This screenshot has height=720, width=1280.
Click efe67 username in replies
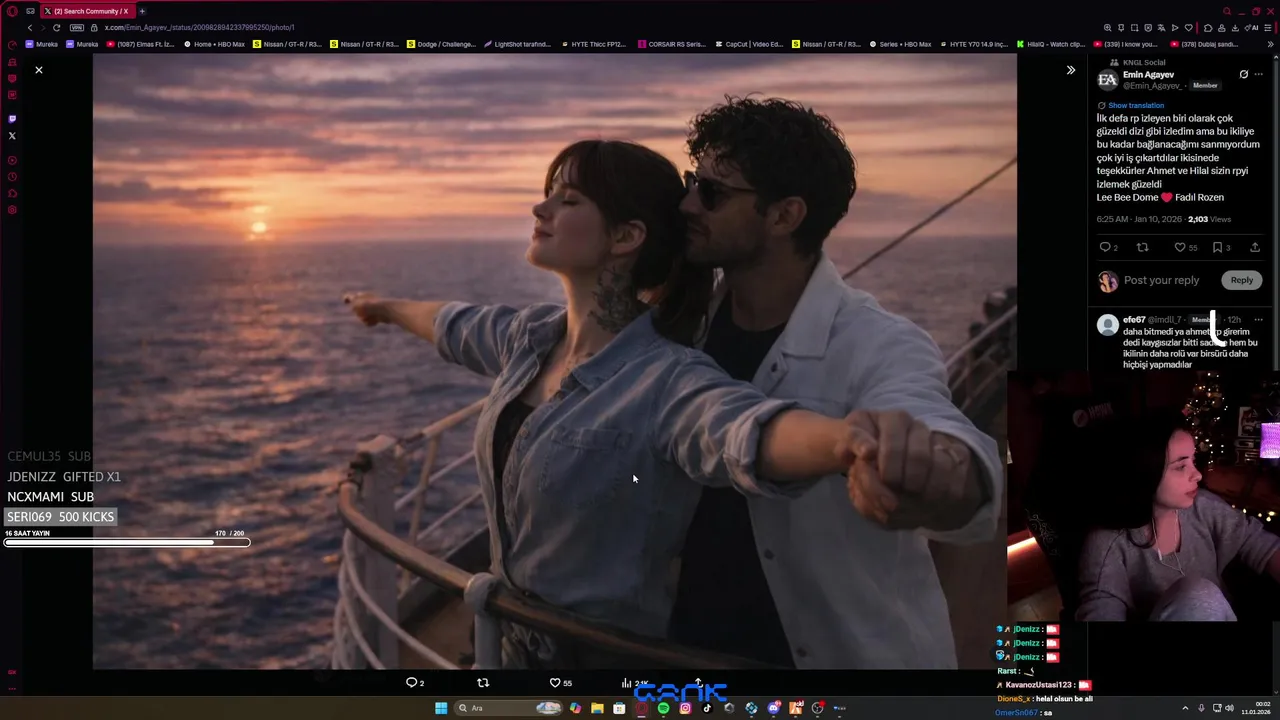click(1134, 320)
